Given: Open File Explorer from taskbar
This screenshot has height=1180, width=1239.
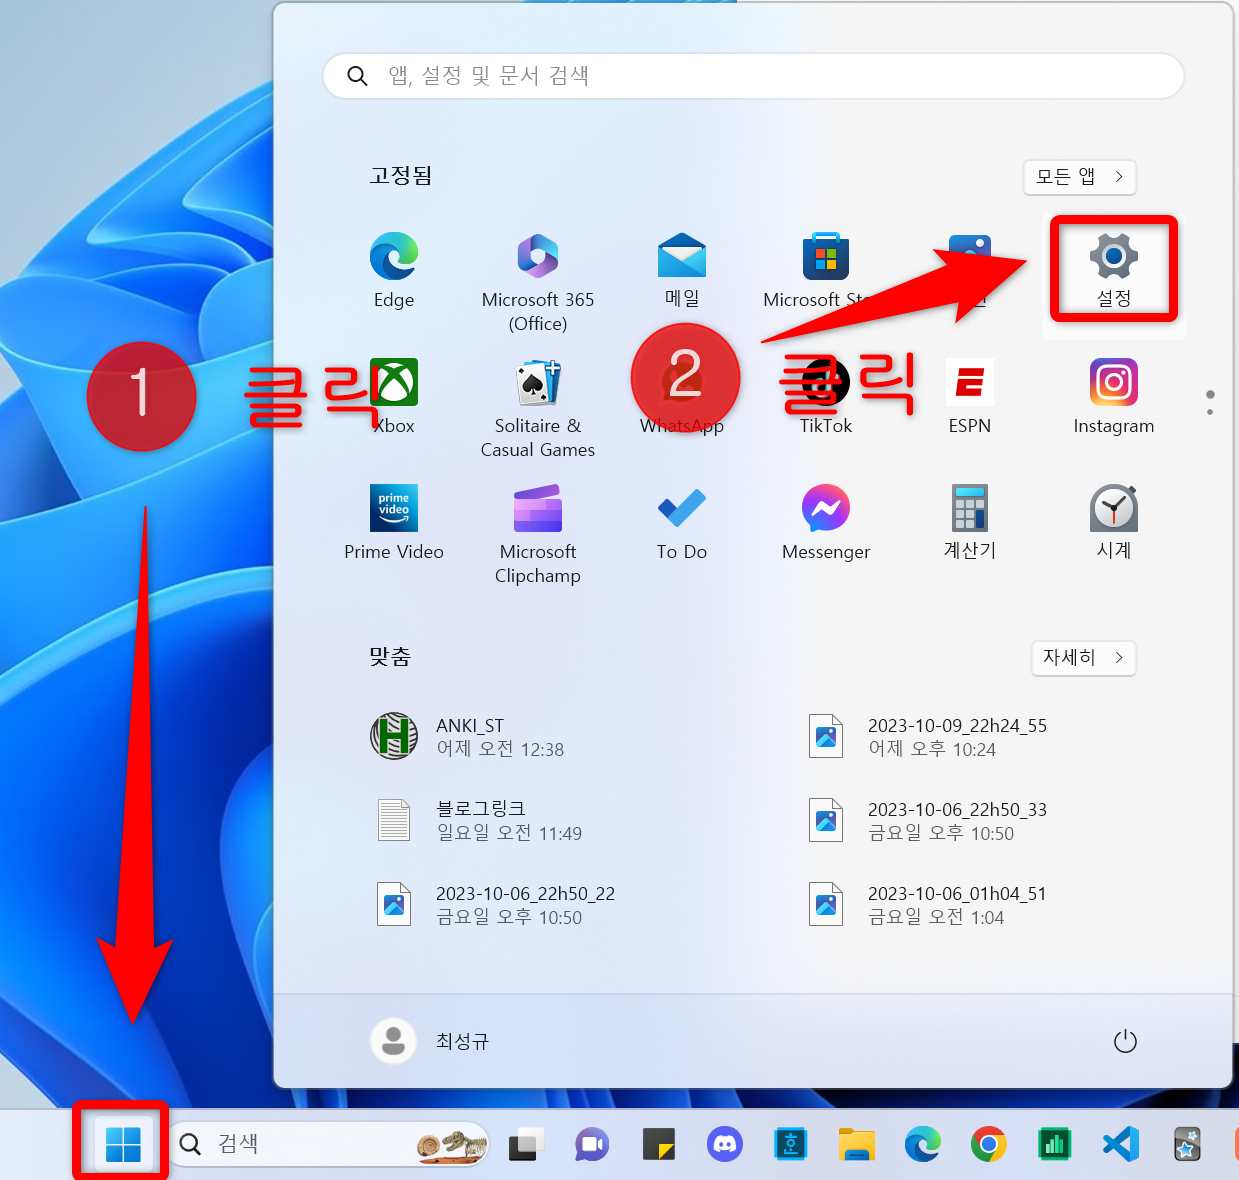Looking at the screenshot, I should pos(857,1144).
